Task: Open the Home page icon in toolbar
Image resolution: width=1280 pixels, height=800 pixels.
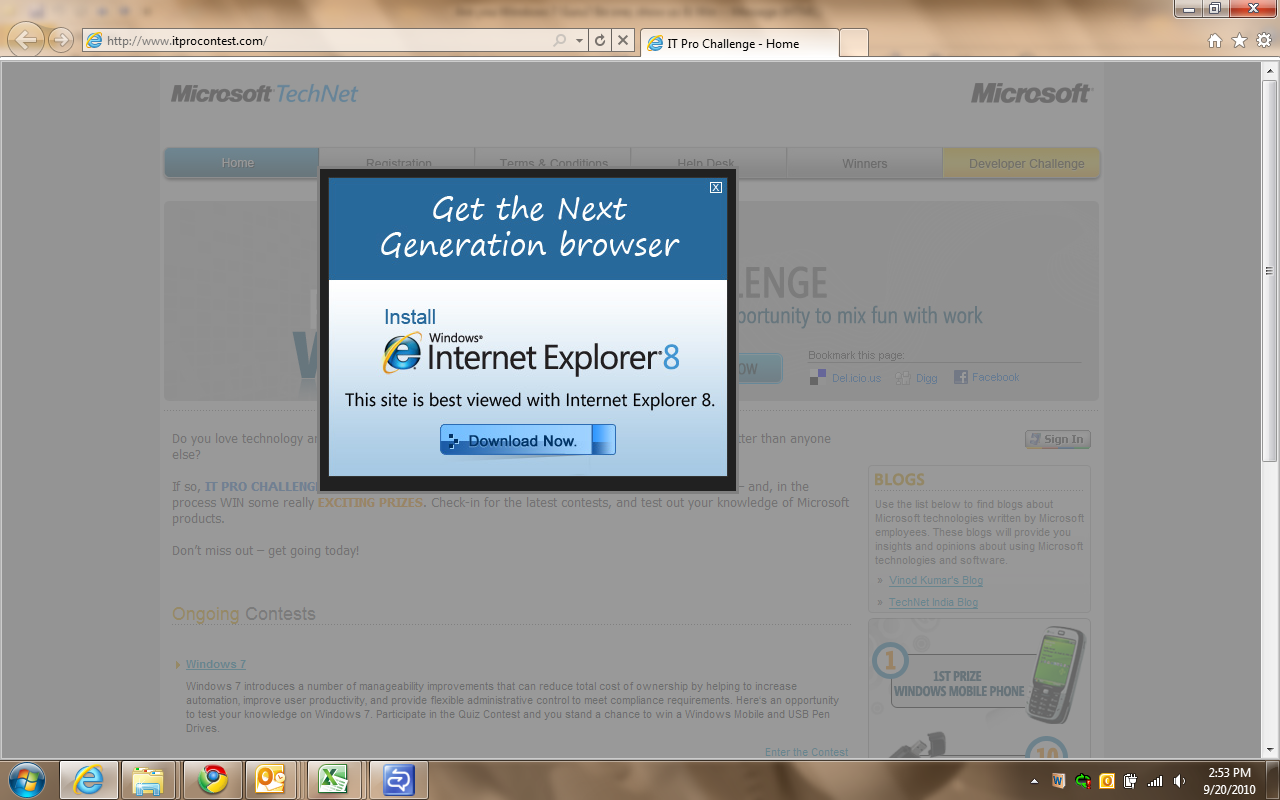Action: (1215, 41)
